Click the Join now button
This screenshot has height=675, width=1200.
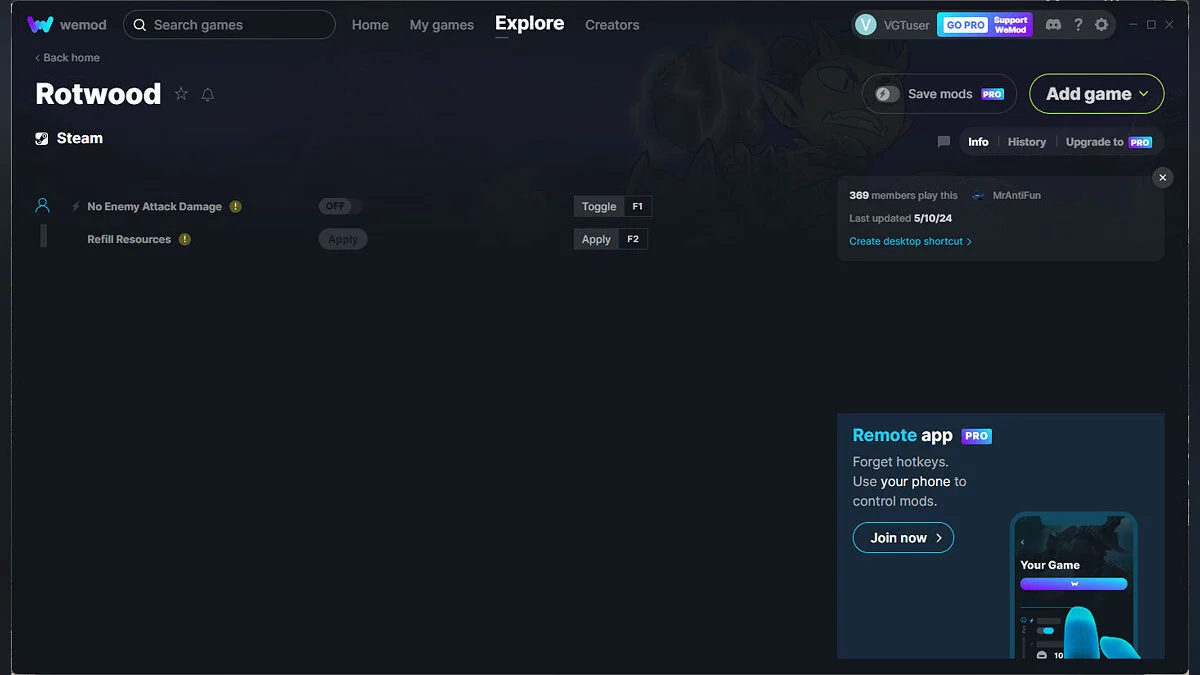[x=903, y=538]
